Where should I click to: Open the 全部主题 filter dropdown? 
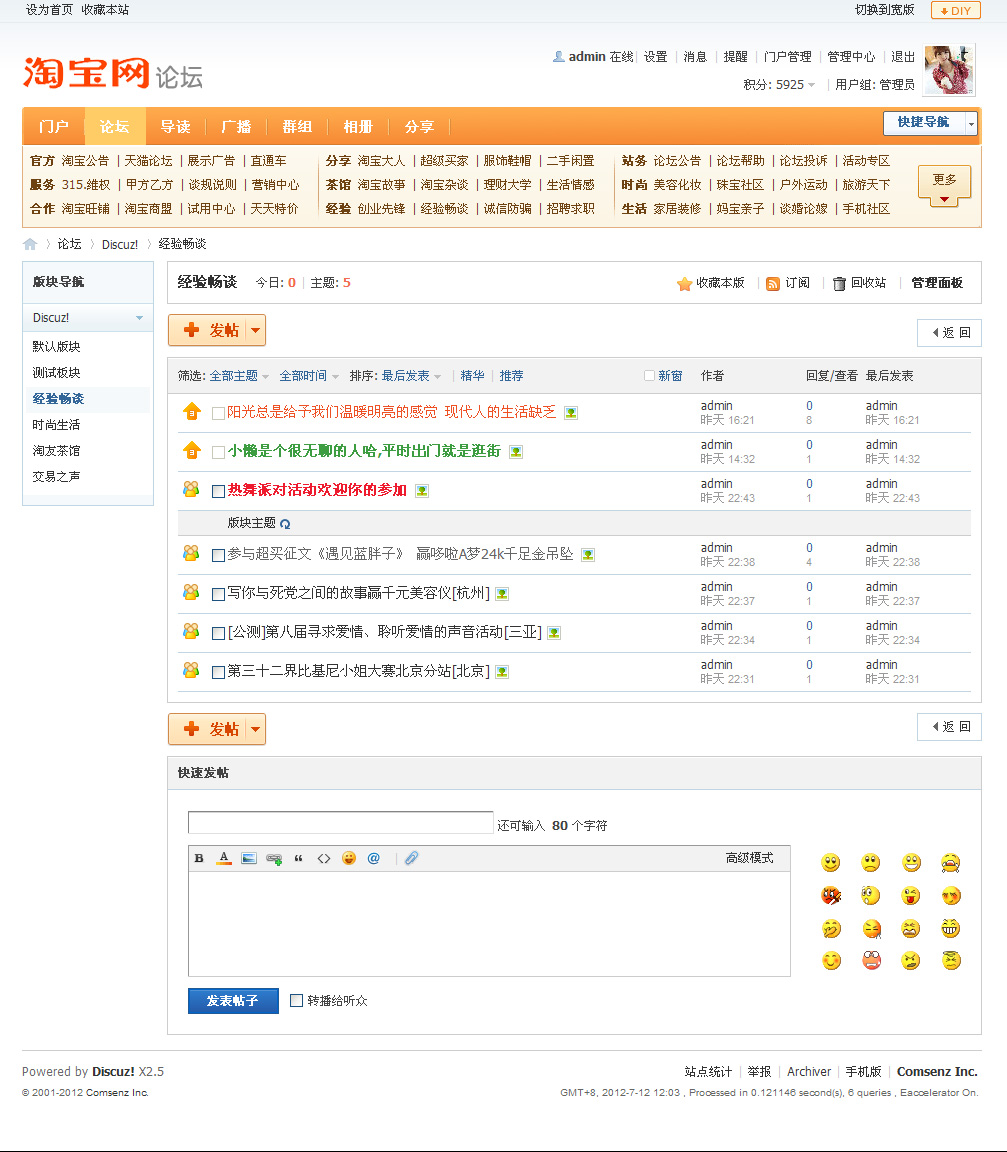click(239, 375)
